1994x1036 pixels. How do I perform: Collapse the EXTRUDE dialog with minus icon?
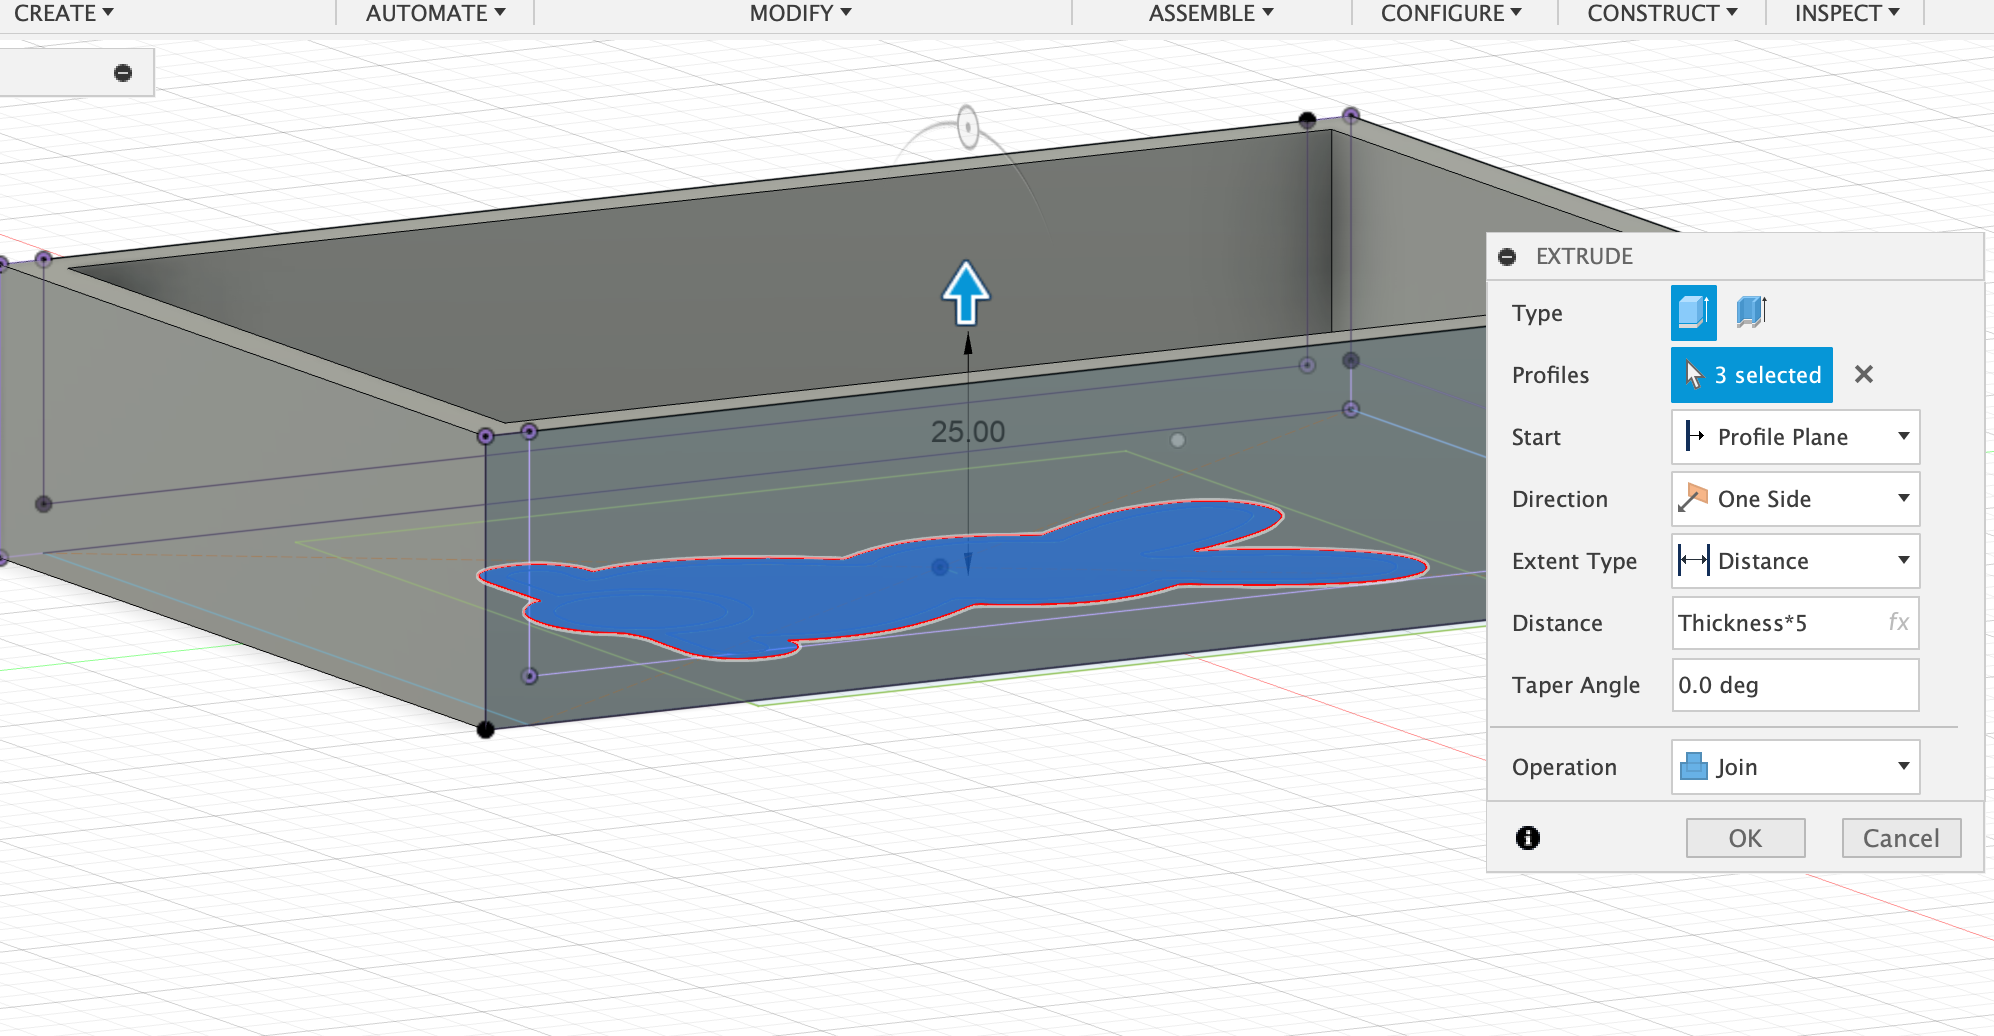point(1507,257)
